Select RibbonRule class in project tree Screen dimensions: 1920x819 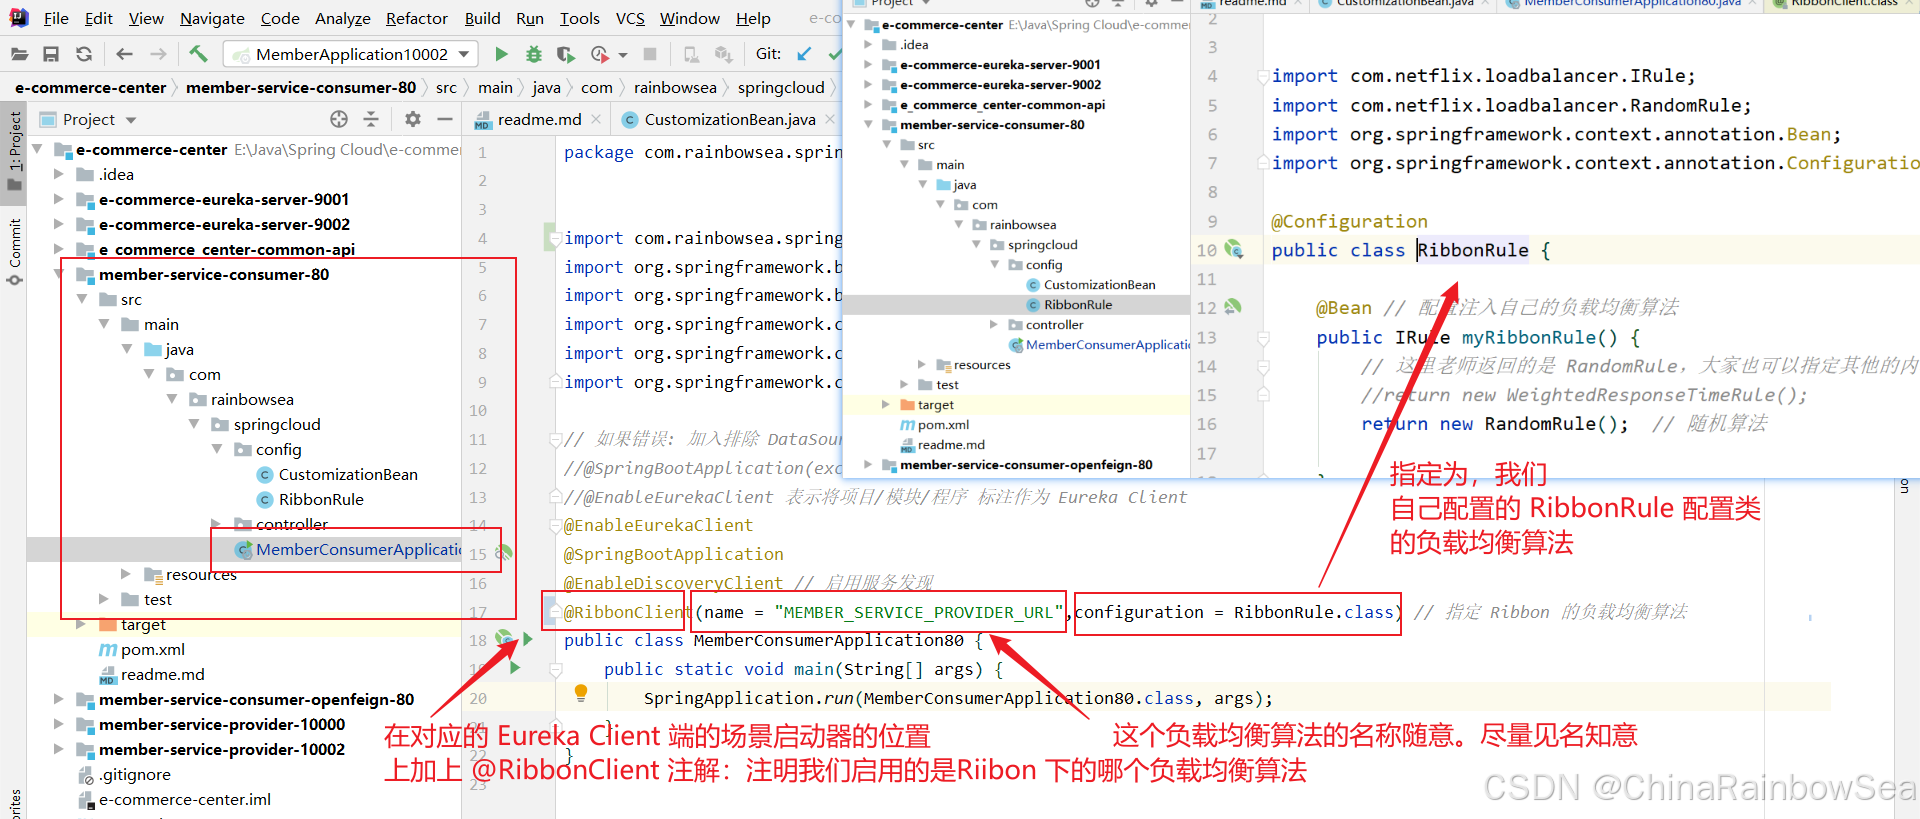pos(321,499)
